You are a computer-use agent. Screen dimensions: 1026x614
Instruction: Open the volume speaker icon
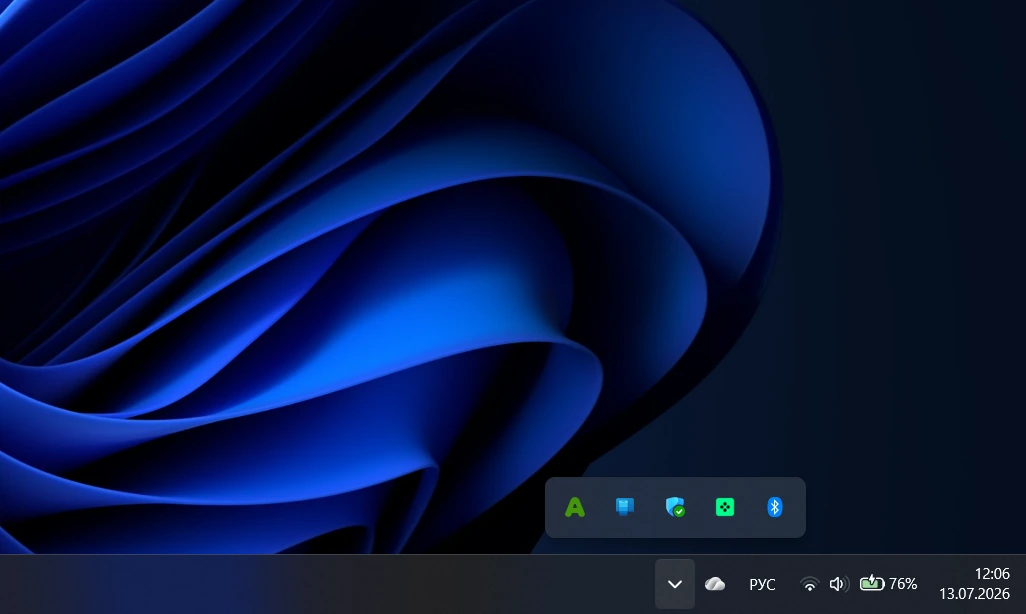point(839,583)
